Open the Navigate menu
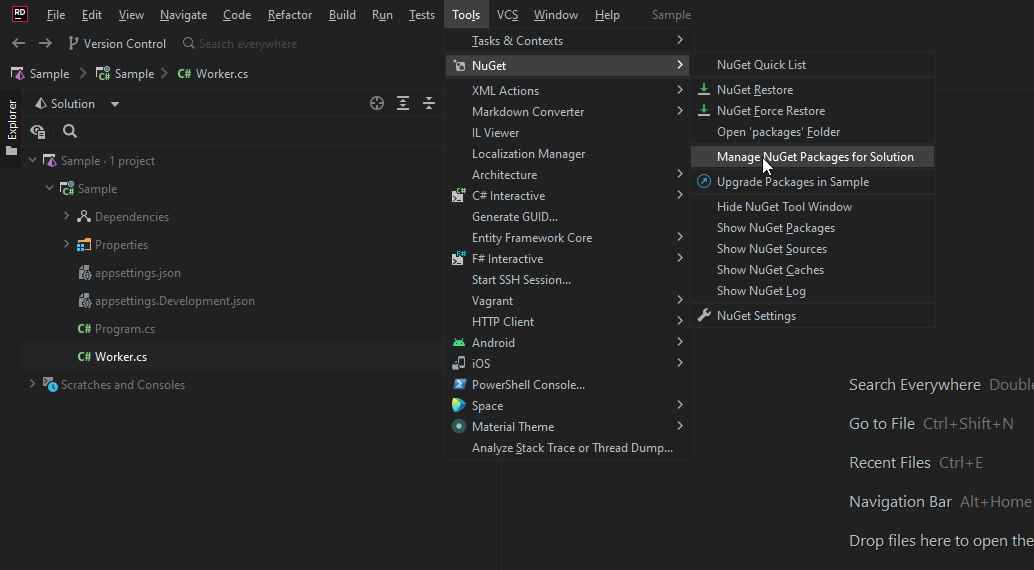1034x570 pixels. tap(183, 15)
